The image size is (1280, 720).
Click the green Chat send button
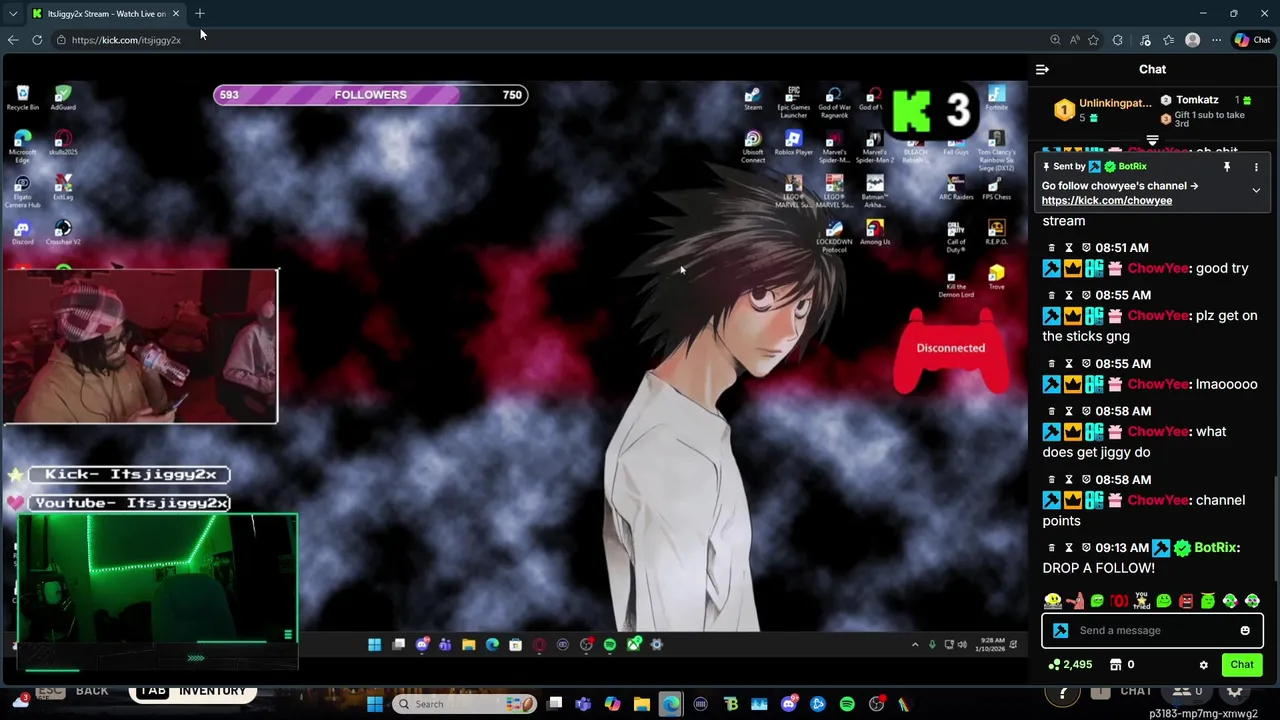1242,665
